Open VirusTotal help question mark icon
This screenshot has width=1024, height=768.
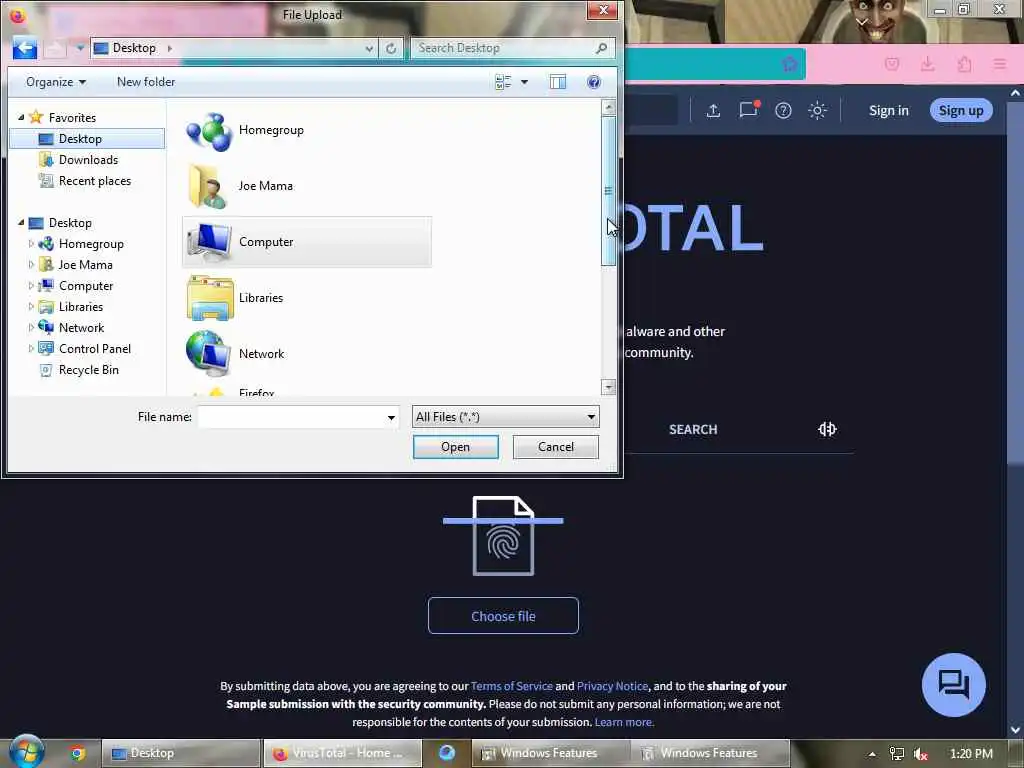(783, 110)
